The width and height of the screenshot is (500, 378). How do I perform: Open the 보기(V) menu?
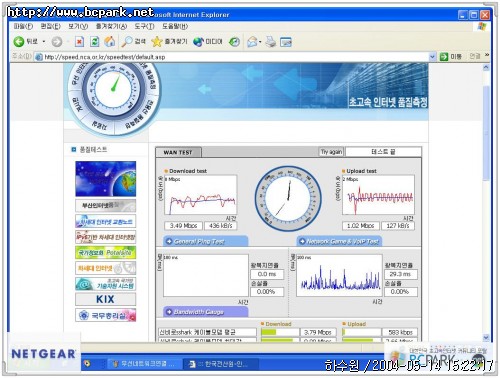(78, 26)
